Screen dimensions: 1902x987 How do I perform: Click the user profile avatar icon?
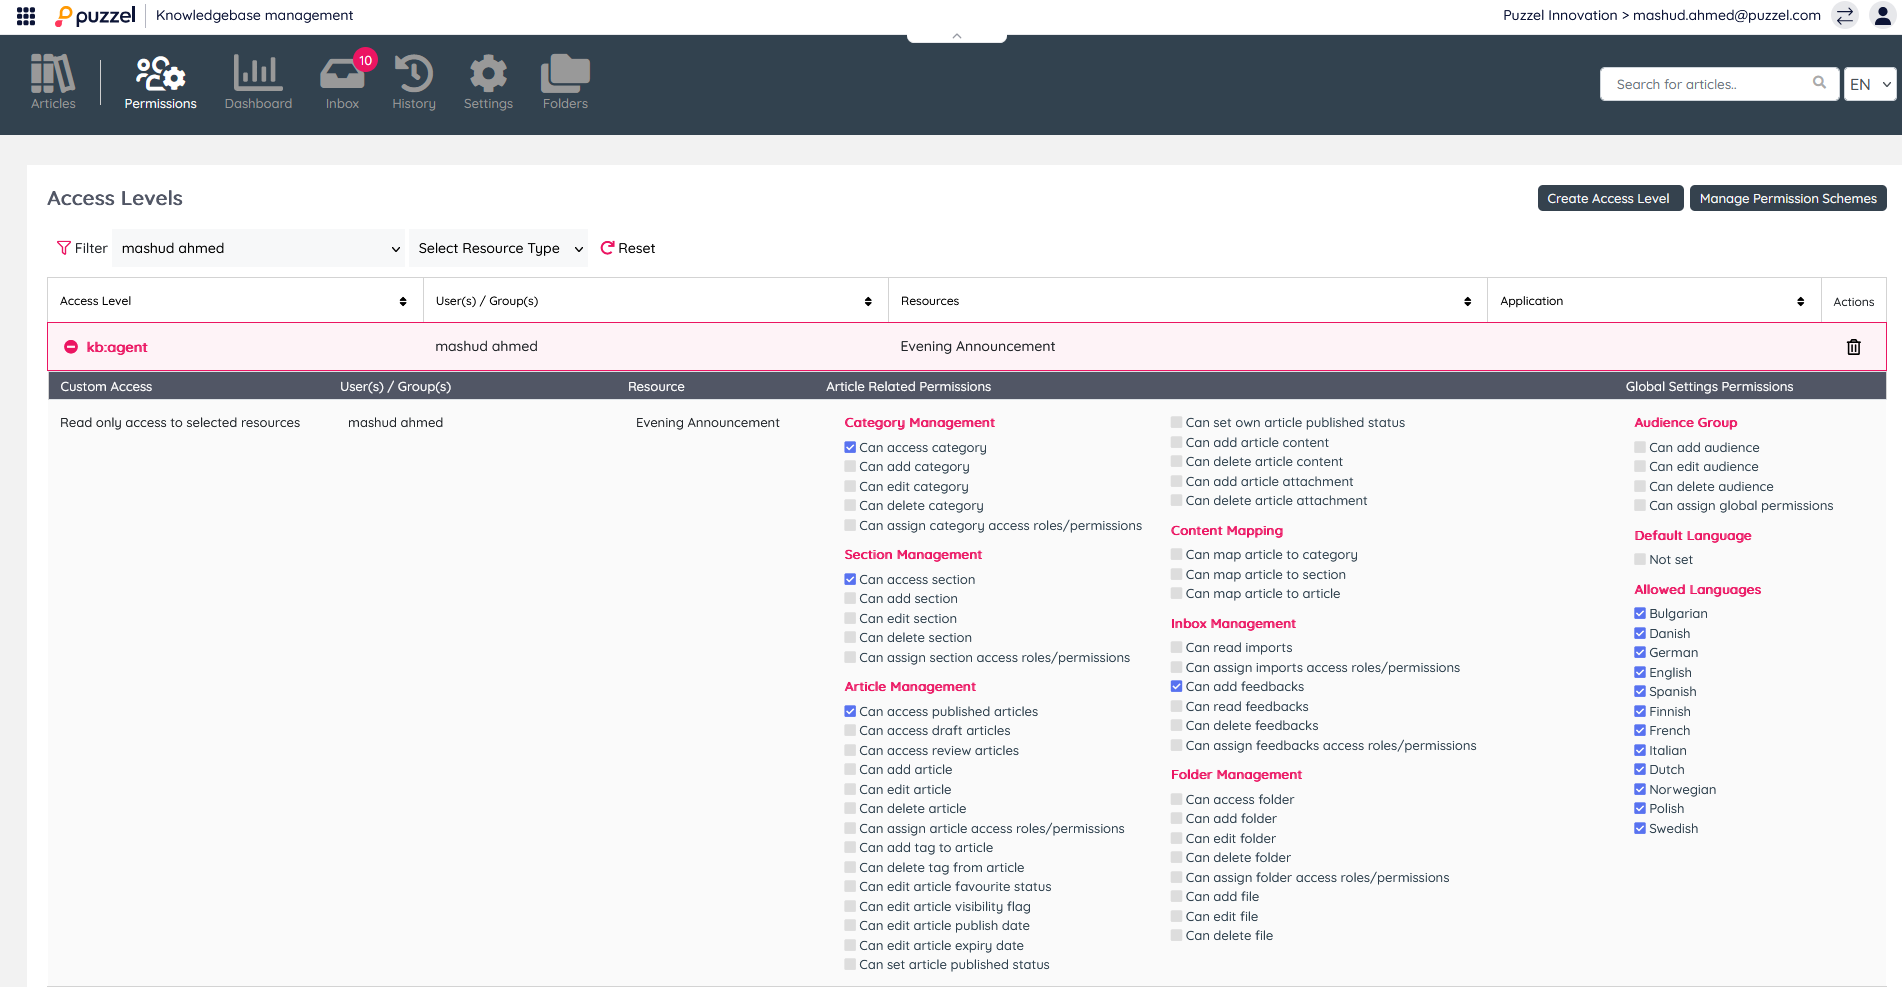1882,16
